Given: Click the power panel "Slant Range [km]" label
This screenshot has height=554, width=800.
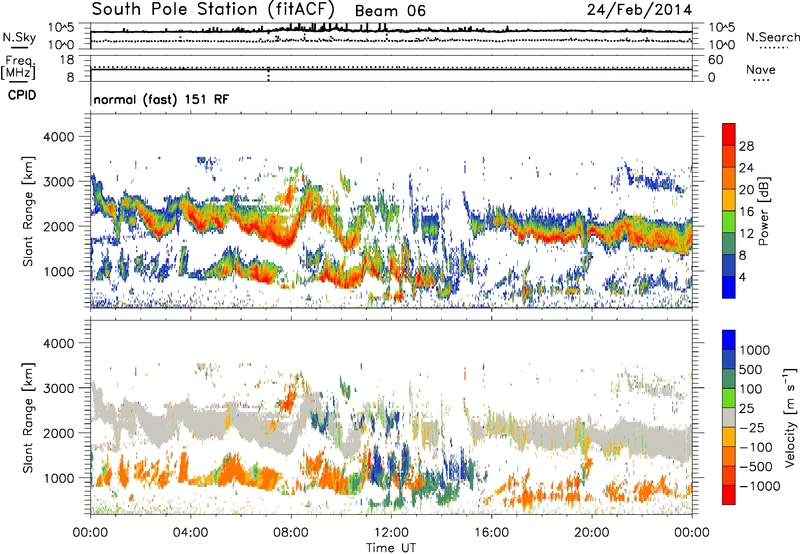Looking at the screenshot, I should coord(28,211).
